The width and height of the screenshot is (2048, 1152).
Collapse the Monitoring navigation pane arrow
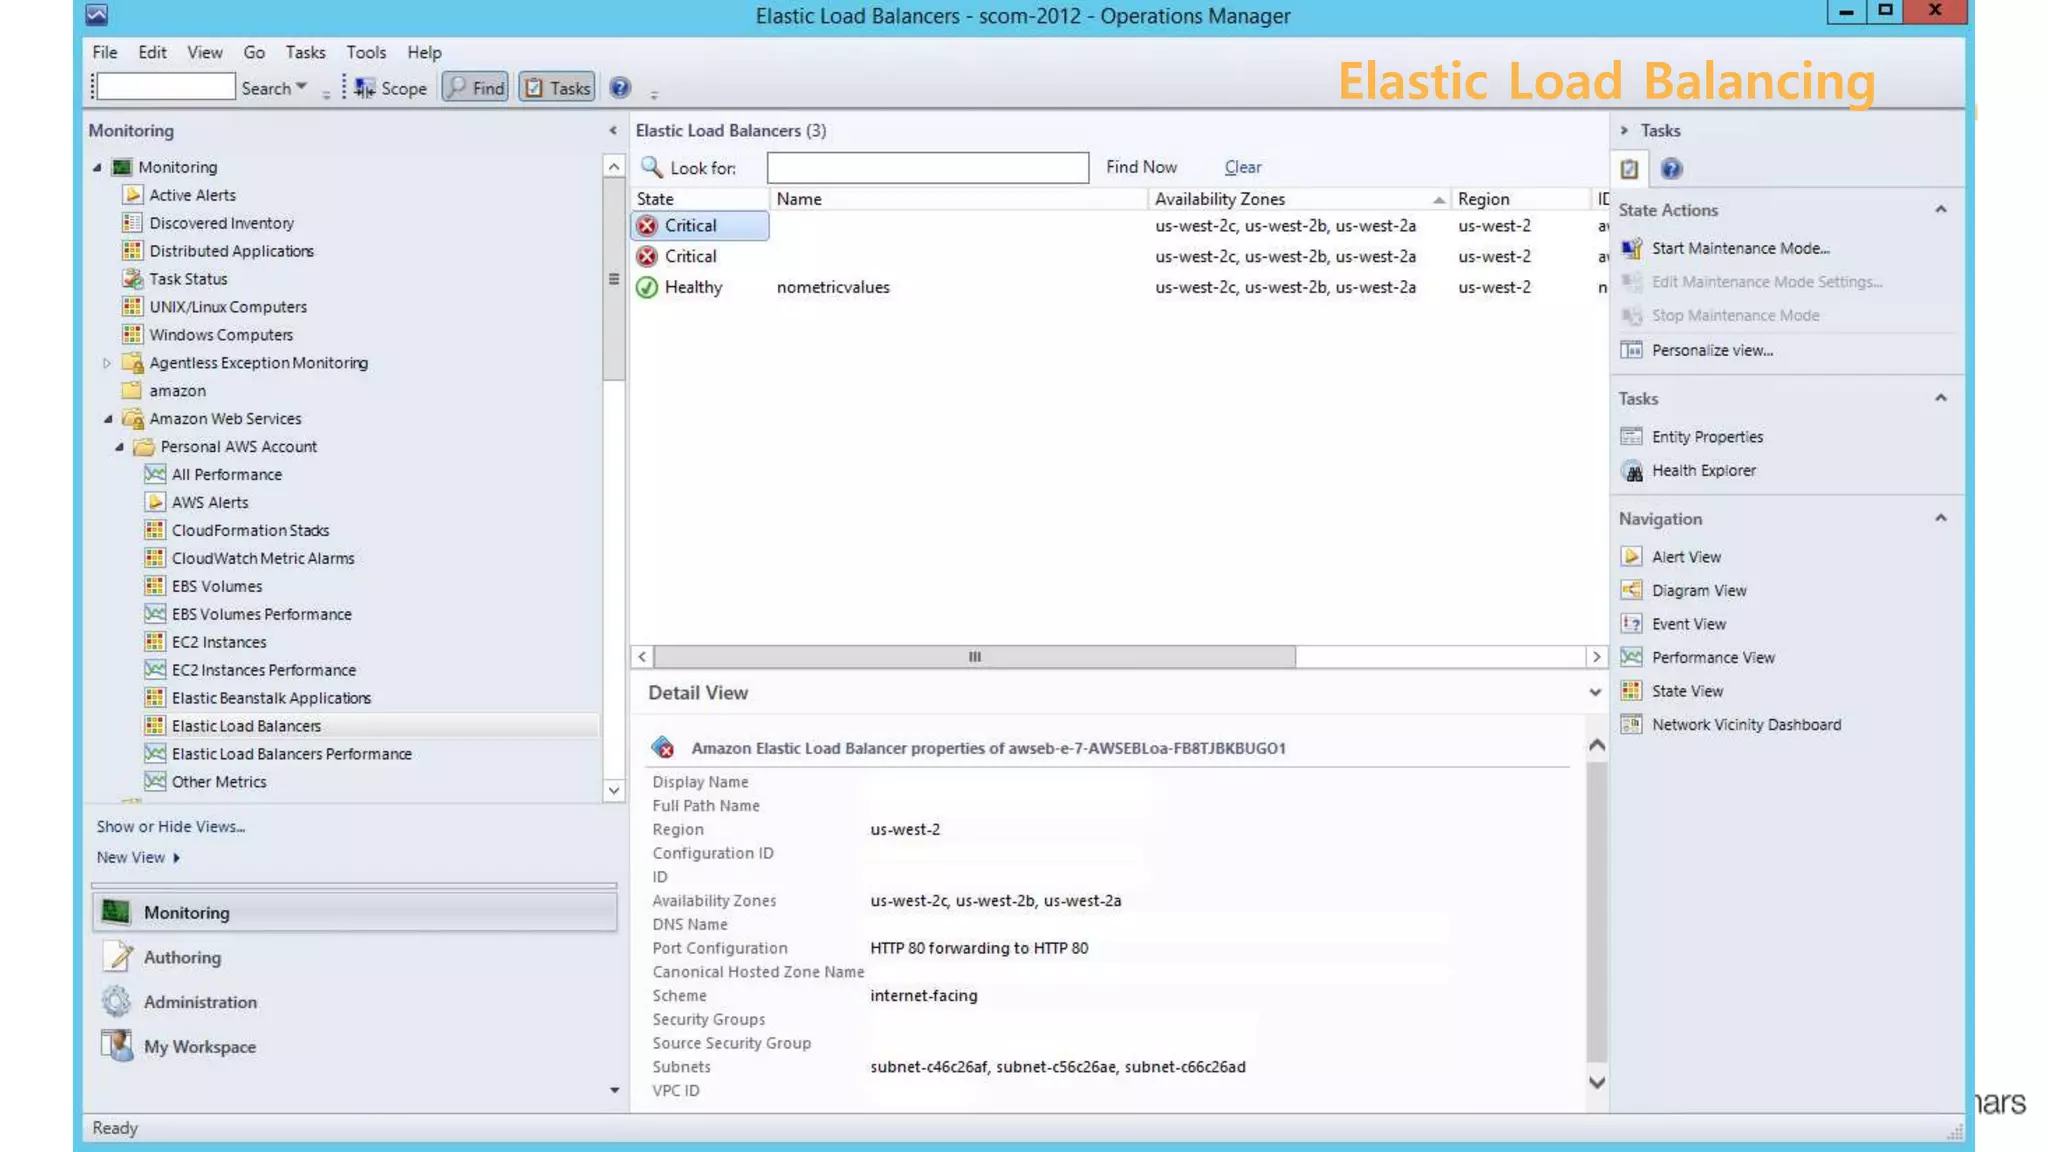tap(613, 130)
